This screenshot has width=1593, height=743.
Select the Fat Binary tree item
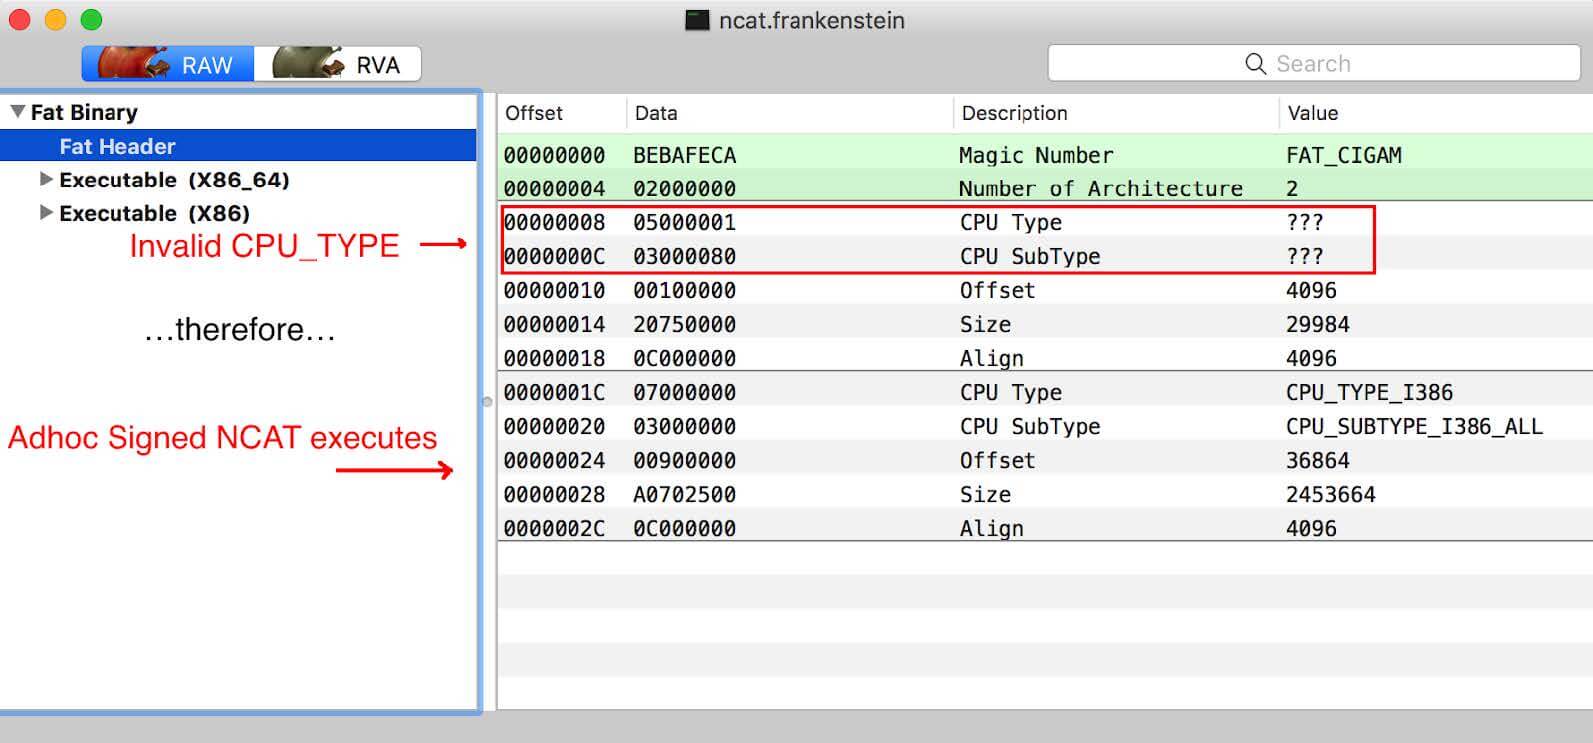[x=84, y=112]
